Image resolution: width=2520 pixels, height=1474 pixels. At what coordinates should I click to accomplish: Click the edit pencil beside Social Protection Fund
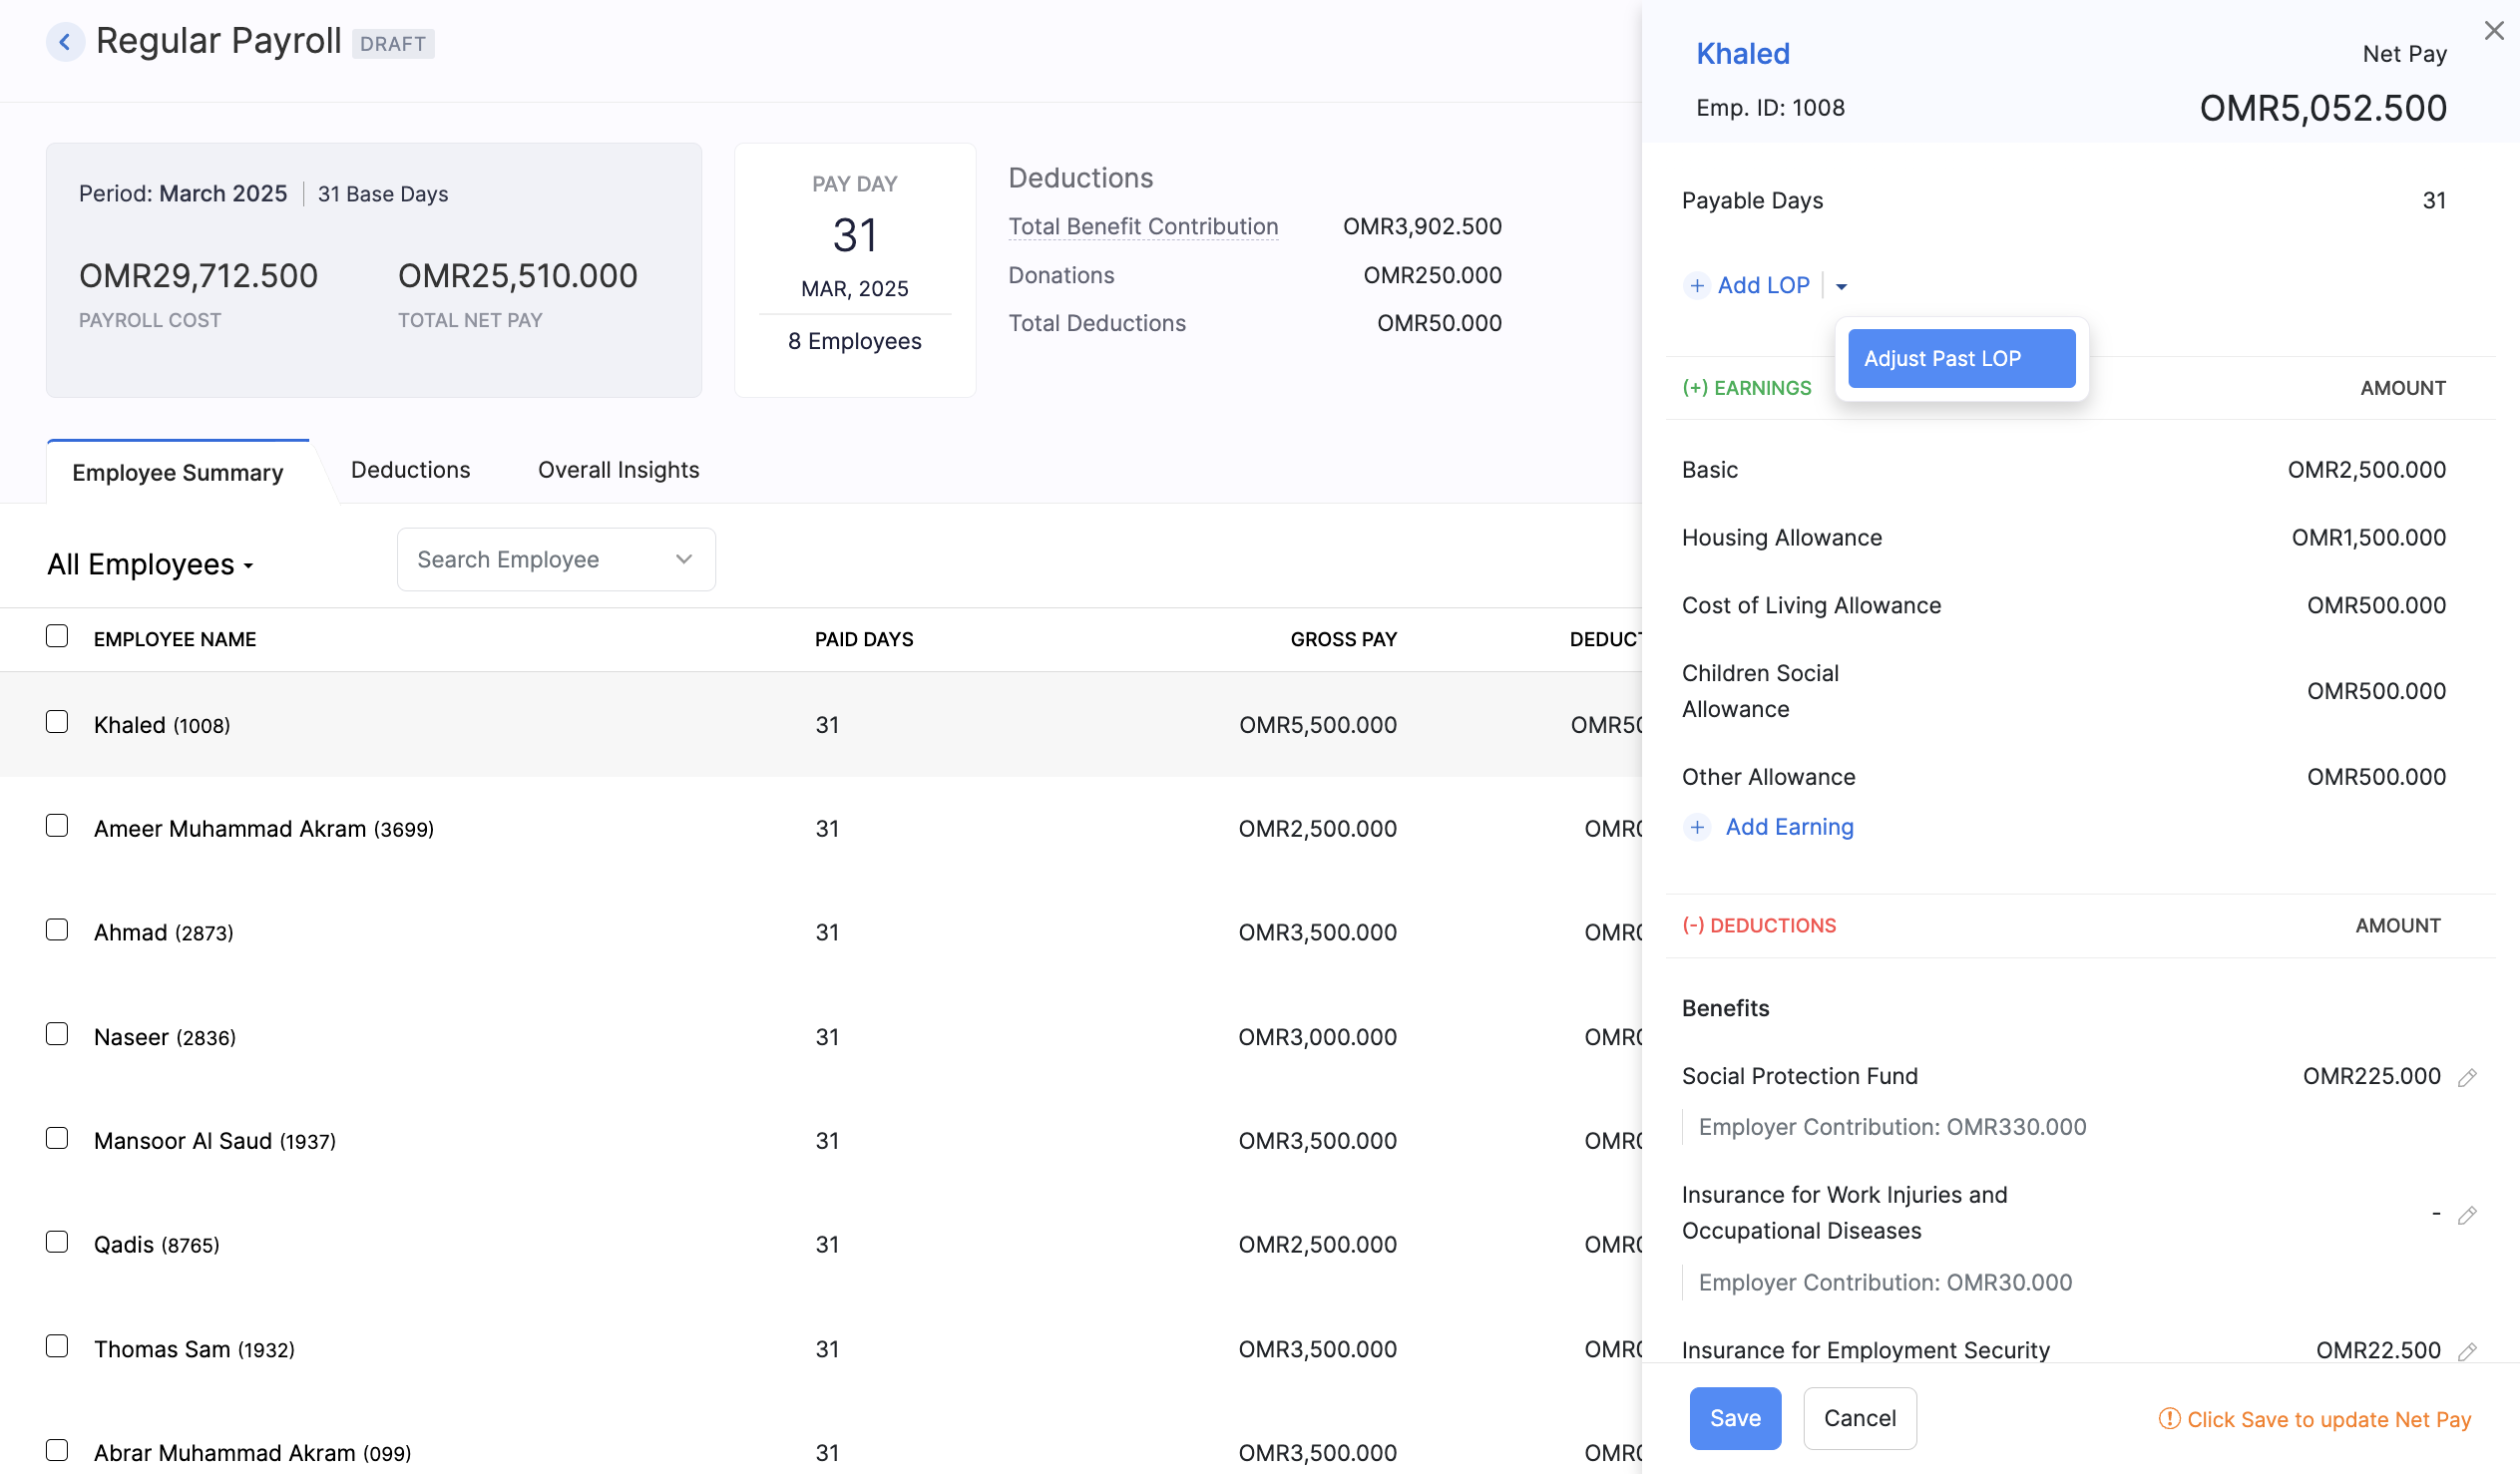pyautogui.click(x=2468, y=1075)
